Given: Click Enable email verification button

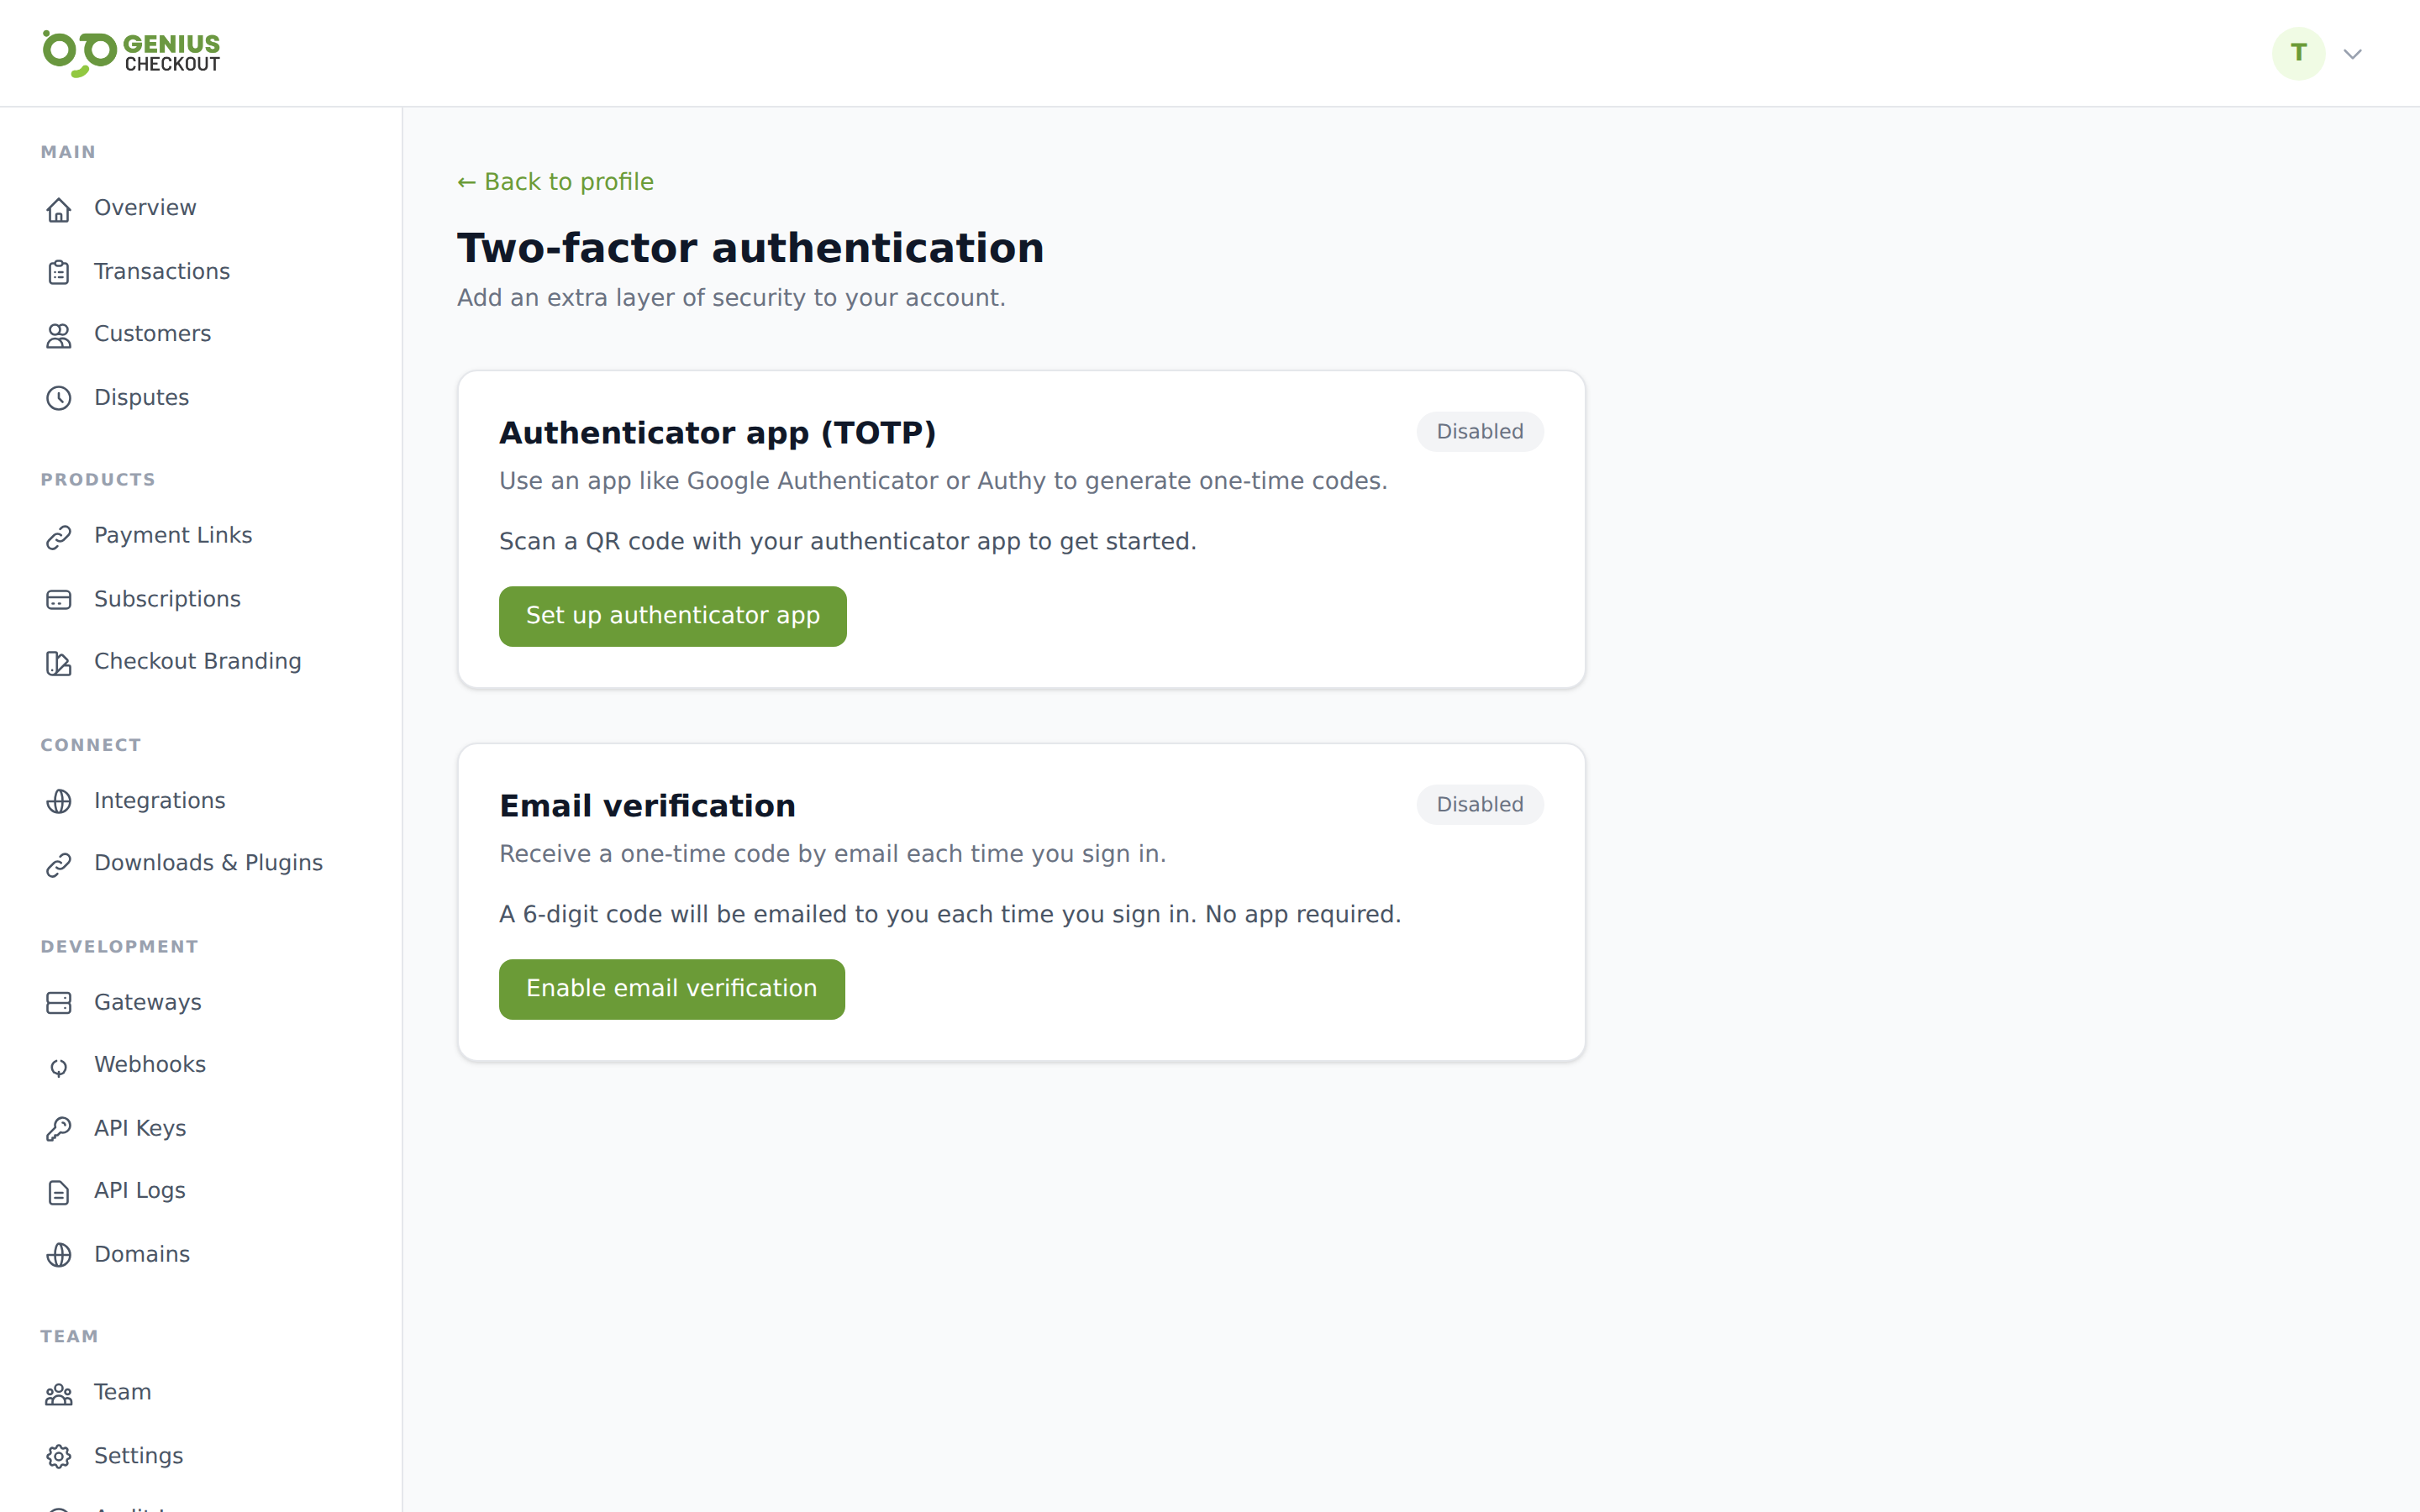Looking at the screenshot, I should click(672, 989).
